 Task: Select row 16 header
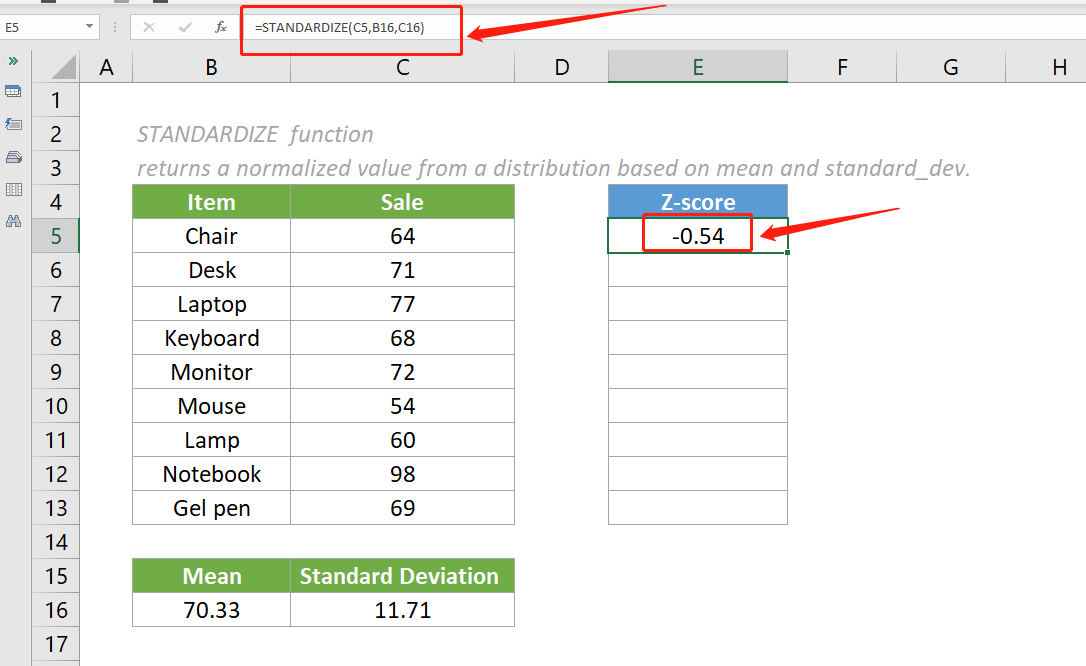(56, 610)
